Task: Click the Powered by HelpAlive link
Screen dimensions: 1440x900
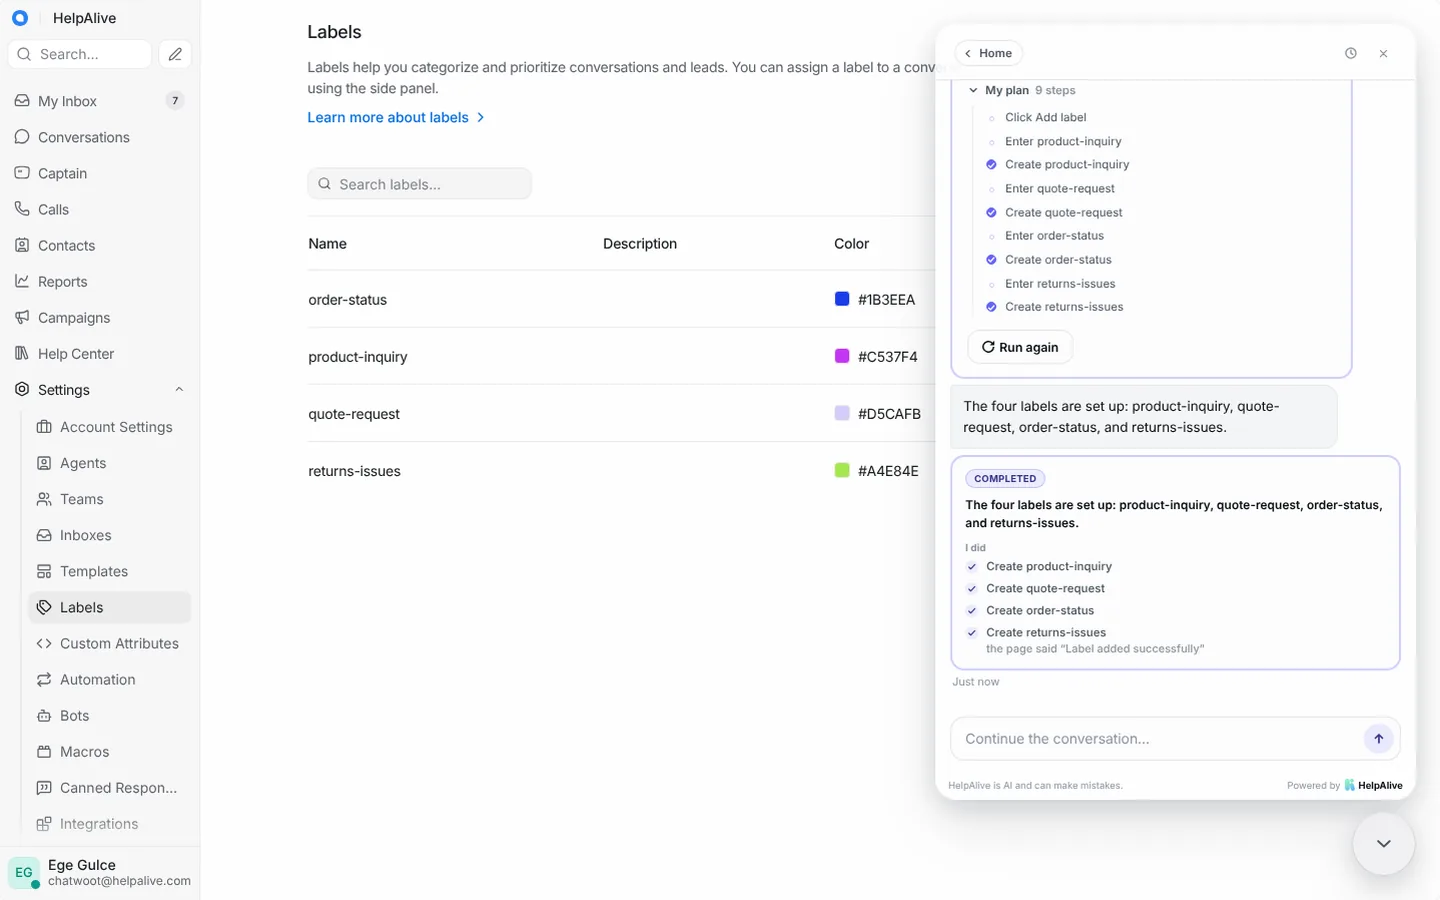Action: click(x=1345, y=786)
